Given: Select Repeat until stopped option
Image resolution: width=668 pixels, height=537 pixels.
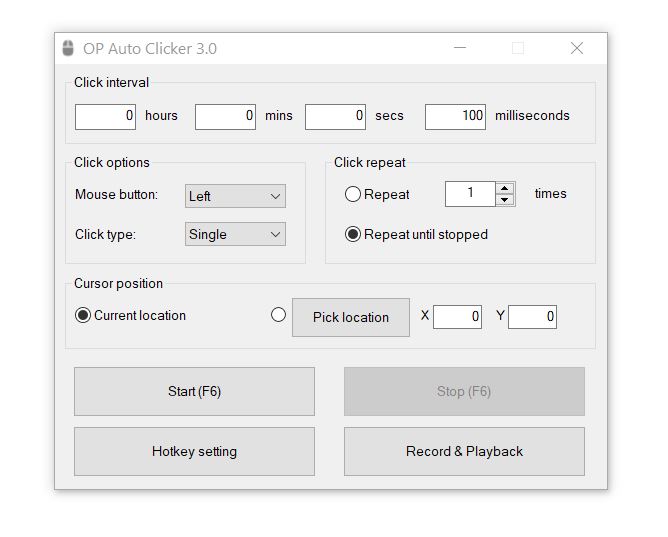Looking at the screenshot, I should (x=353, y=234).
